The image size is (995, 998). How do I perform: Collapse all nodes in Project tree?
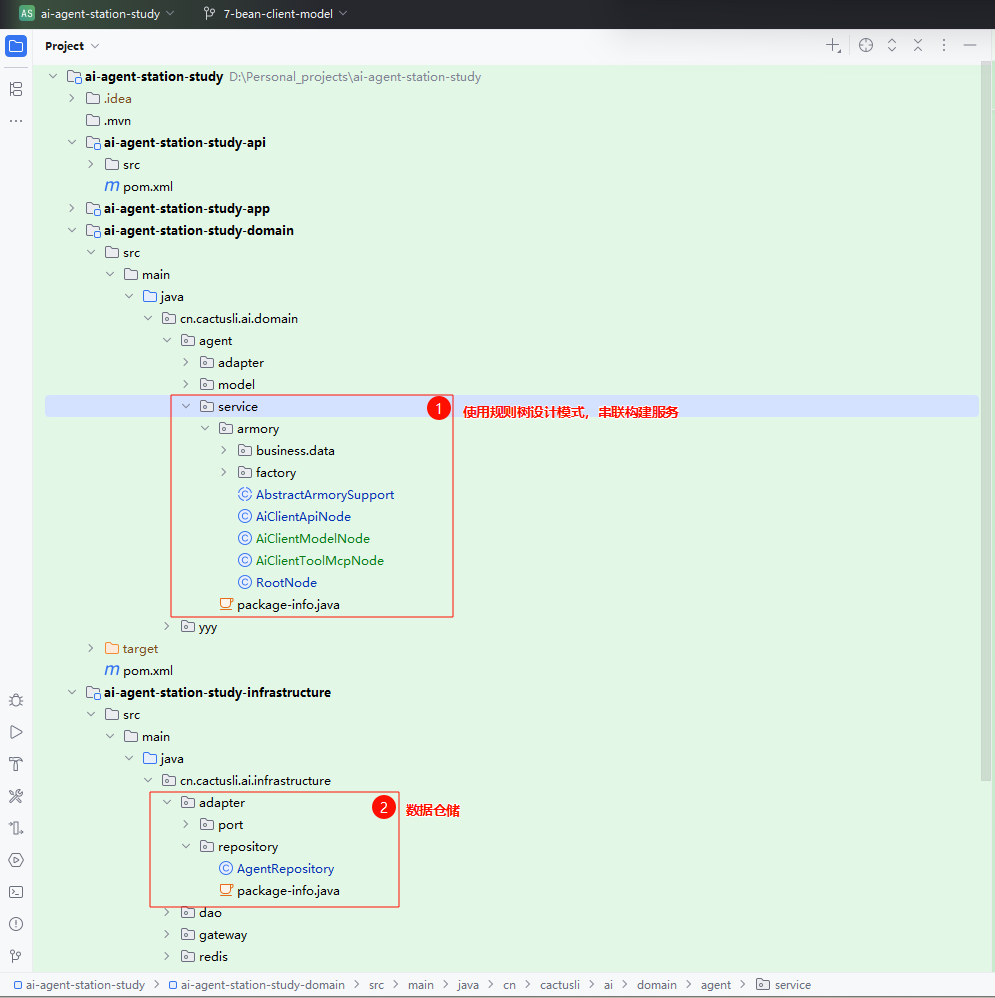(918, 46)
